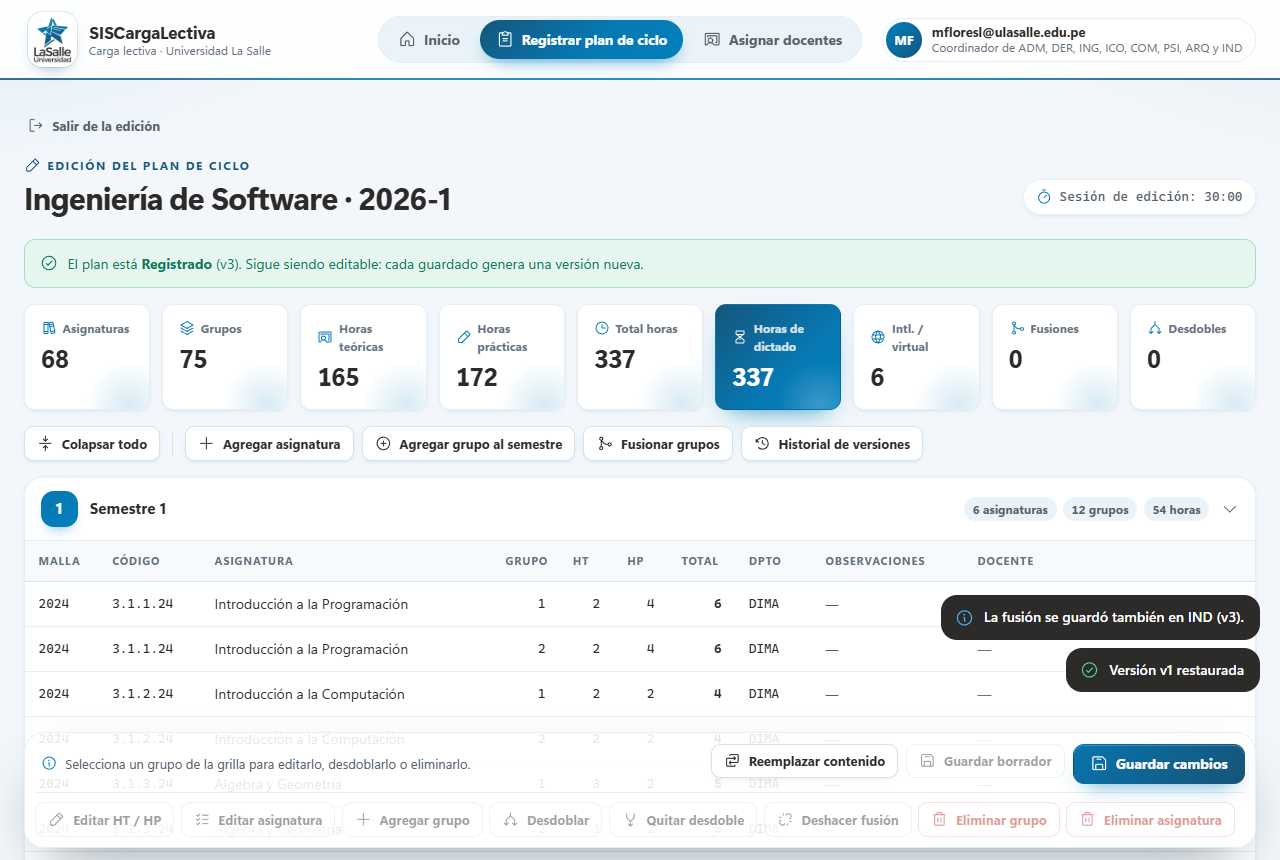Select Introducción a la Programación group 1 row
The image size is (1280, 860).
point(640,604)
